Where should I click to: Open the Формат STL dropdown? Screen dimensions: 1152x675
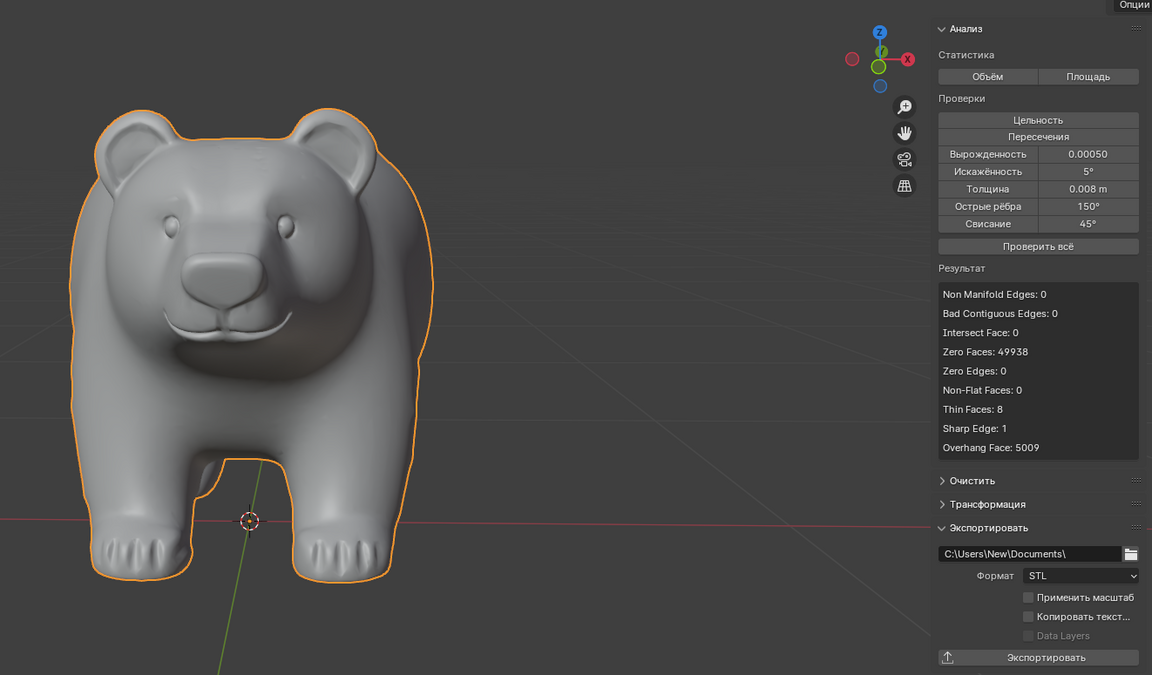(1081, 576)
